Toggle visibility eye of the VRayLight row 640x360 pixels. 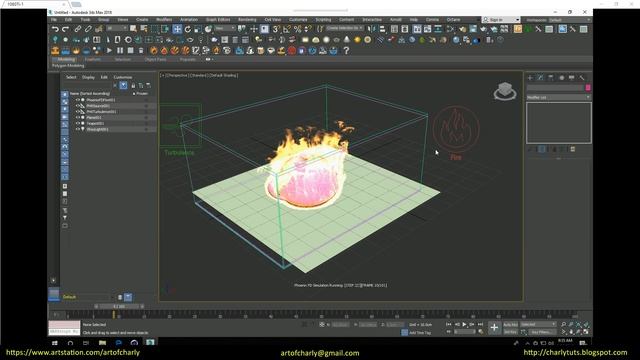[77, 129]
